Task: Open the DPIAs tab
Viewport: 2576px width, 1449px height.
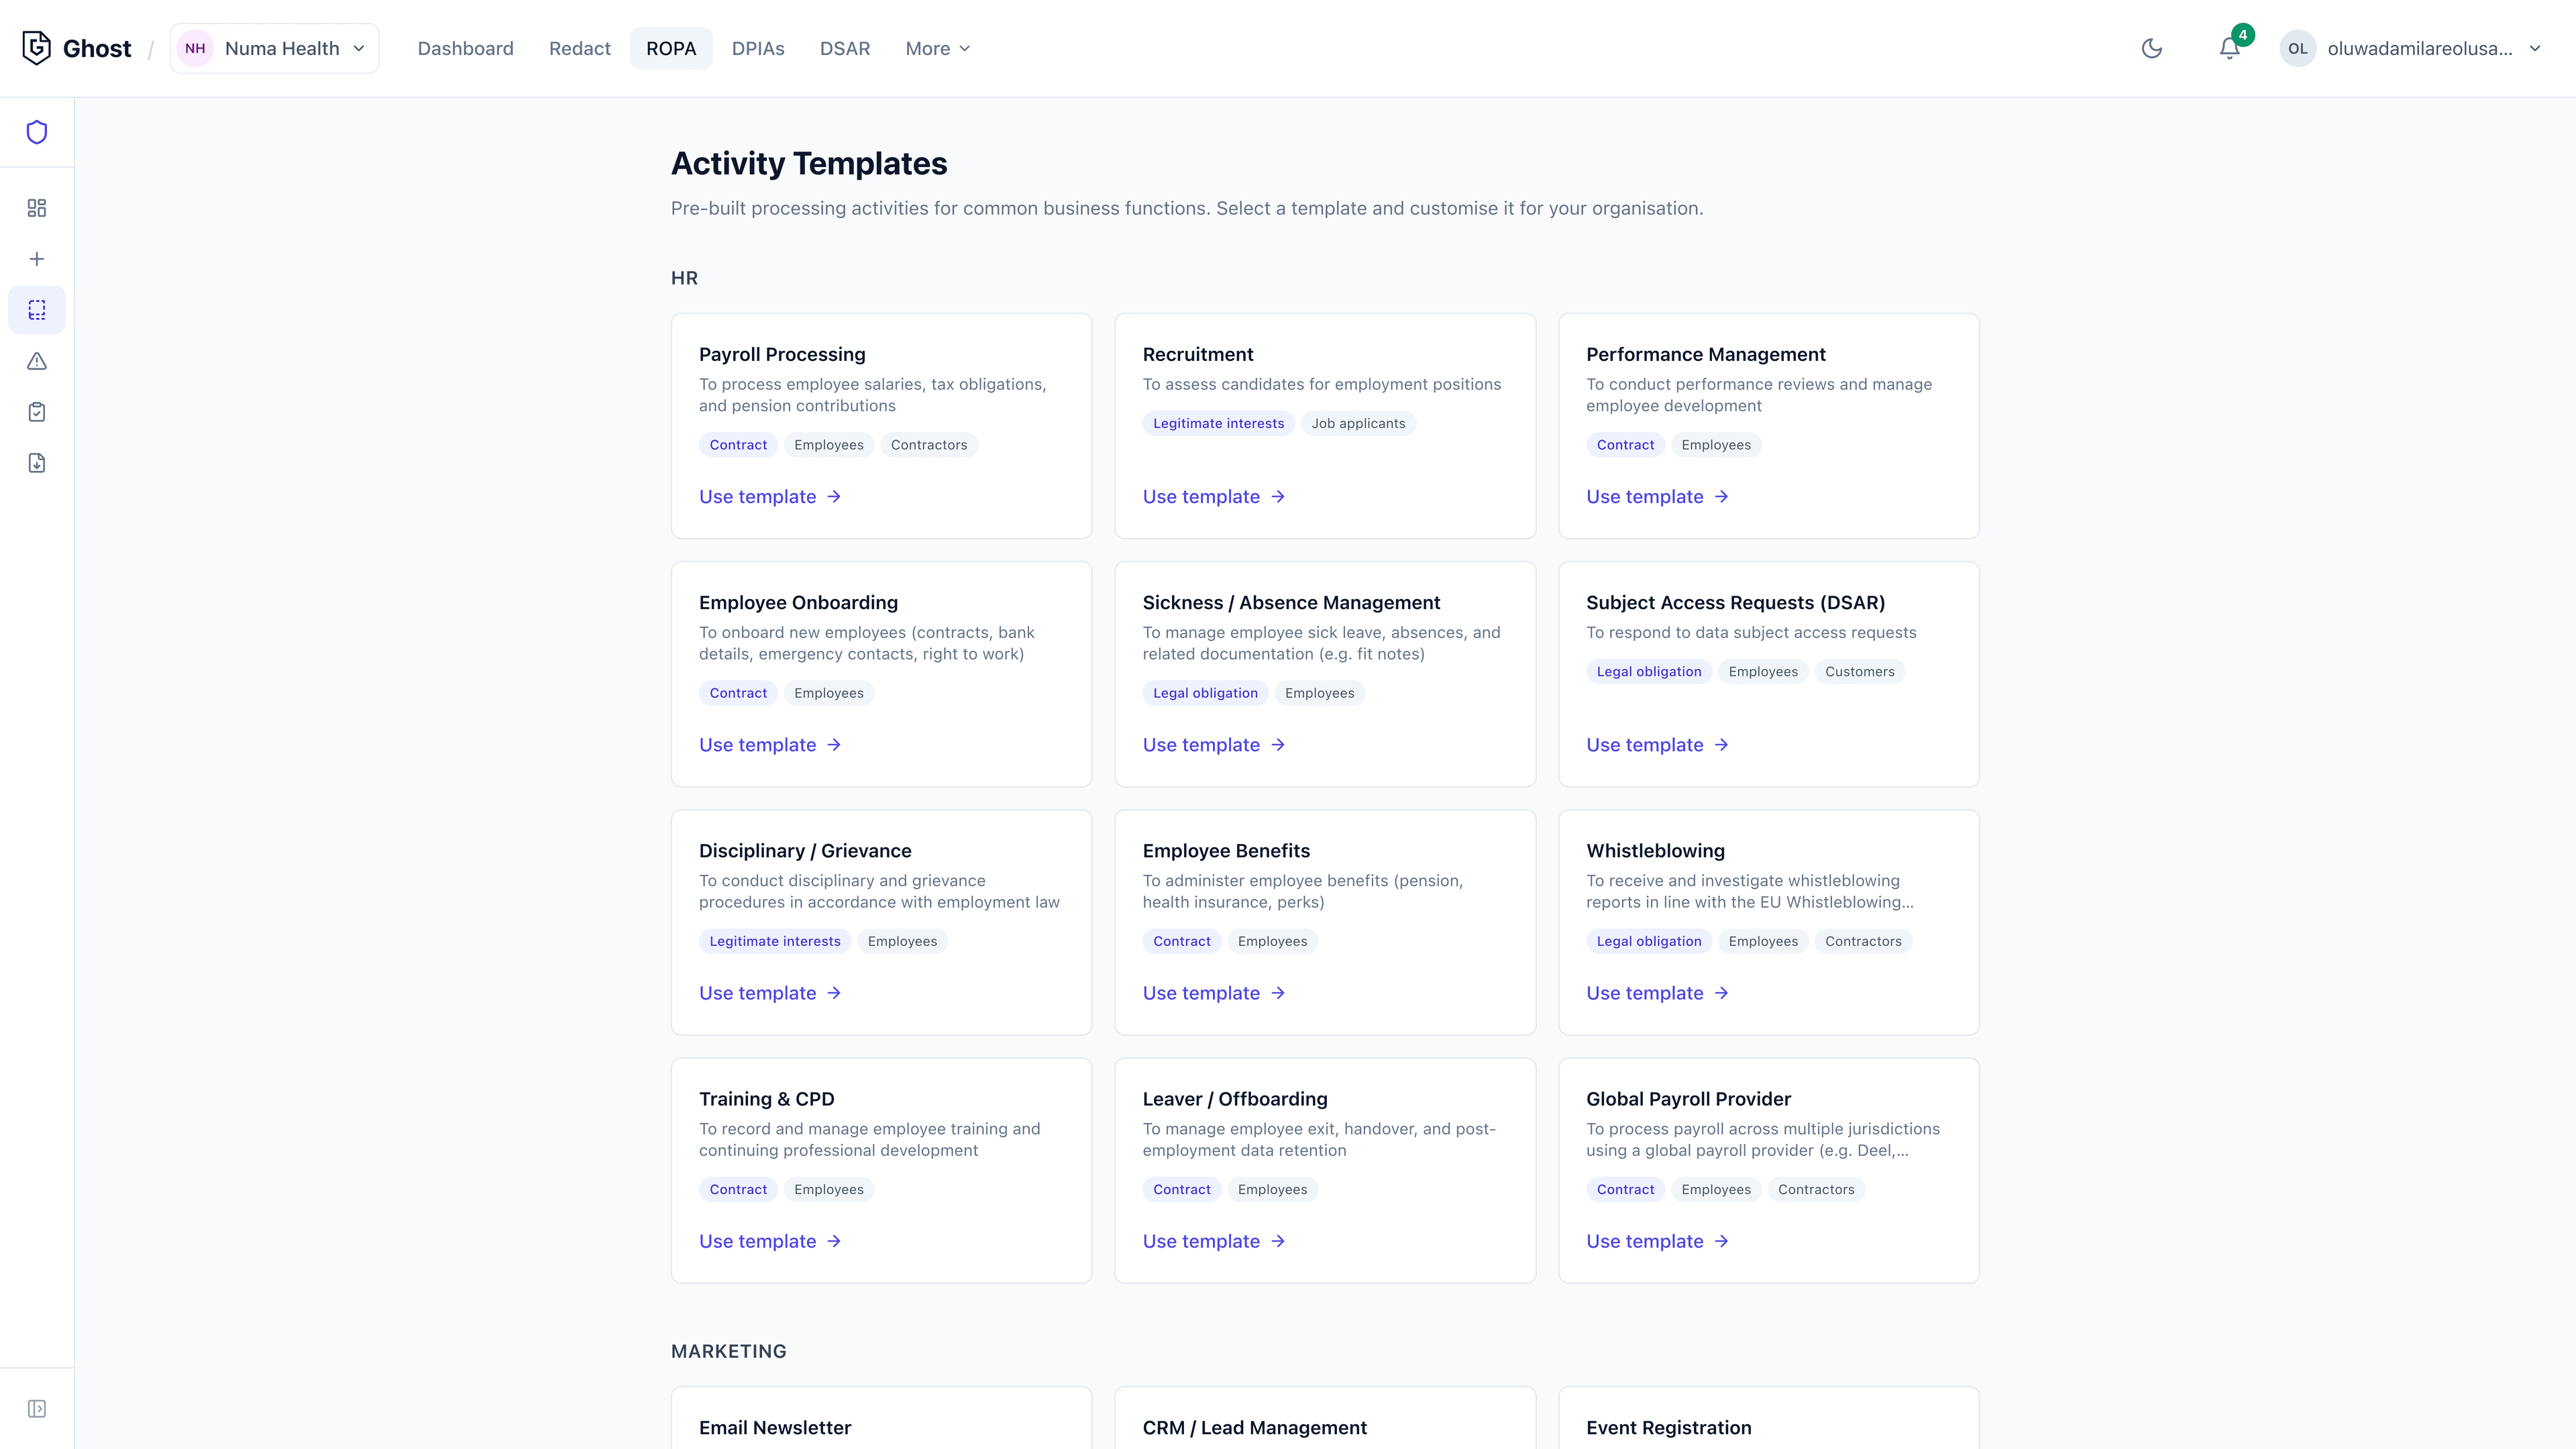Action: [x=758, y=48]
